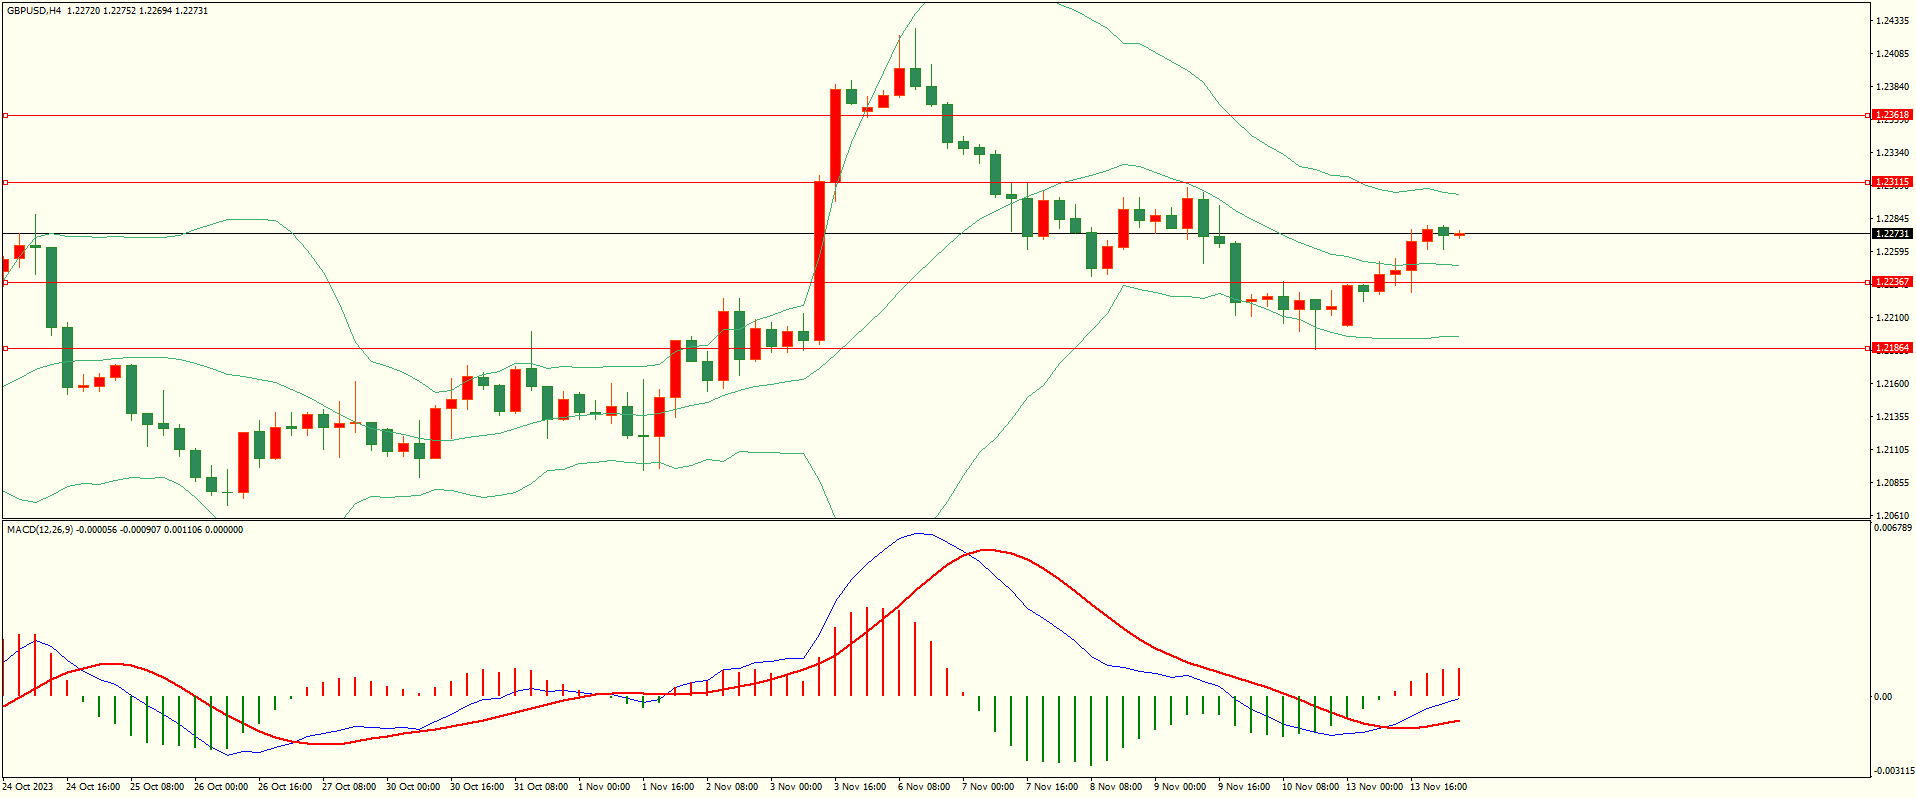Click the 1.23618 red price label
This screenshot has width=1916, height=798.
[1891, 115]
